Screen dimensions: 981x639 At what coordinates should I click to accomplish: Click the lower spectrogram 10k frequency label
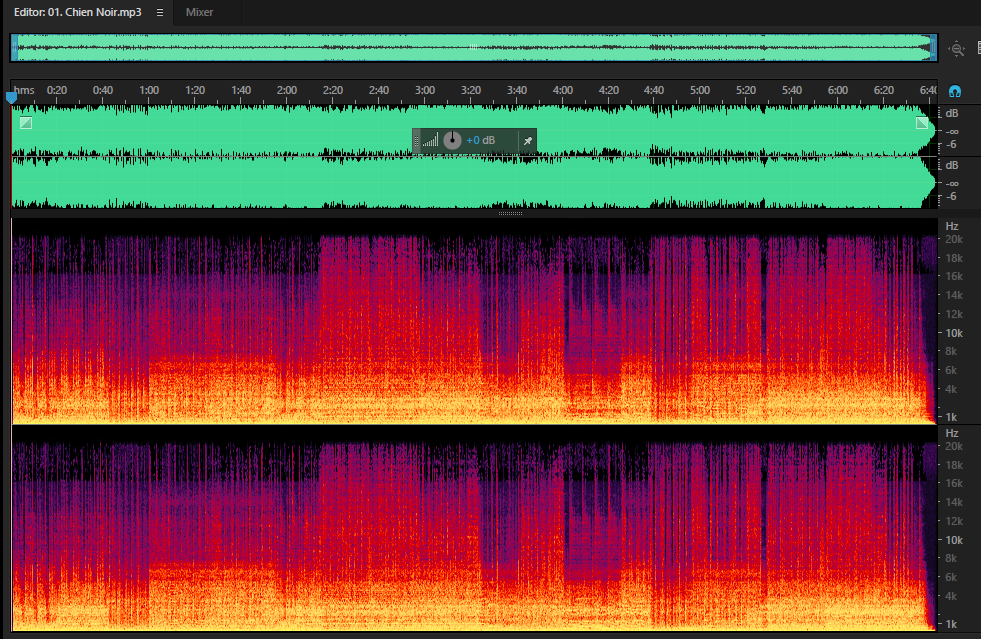pyautogui.click(x=954, y=540)
